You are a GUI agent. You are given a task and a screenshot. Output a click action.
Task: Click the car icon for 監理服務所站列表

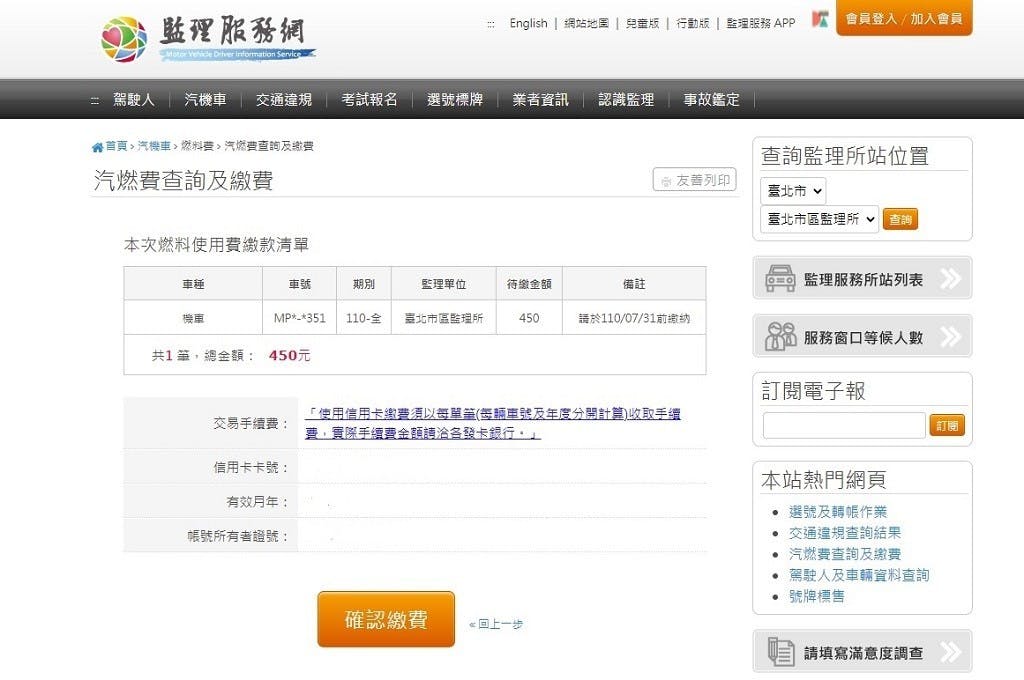coord(780,279)
